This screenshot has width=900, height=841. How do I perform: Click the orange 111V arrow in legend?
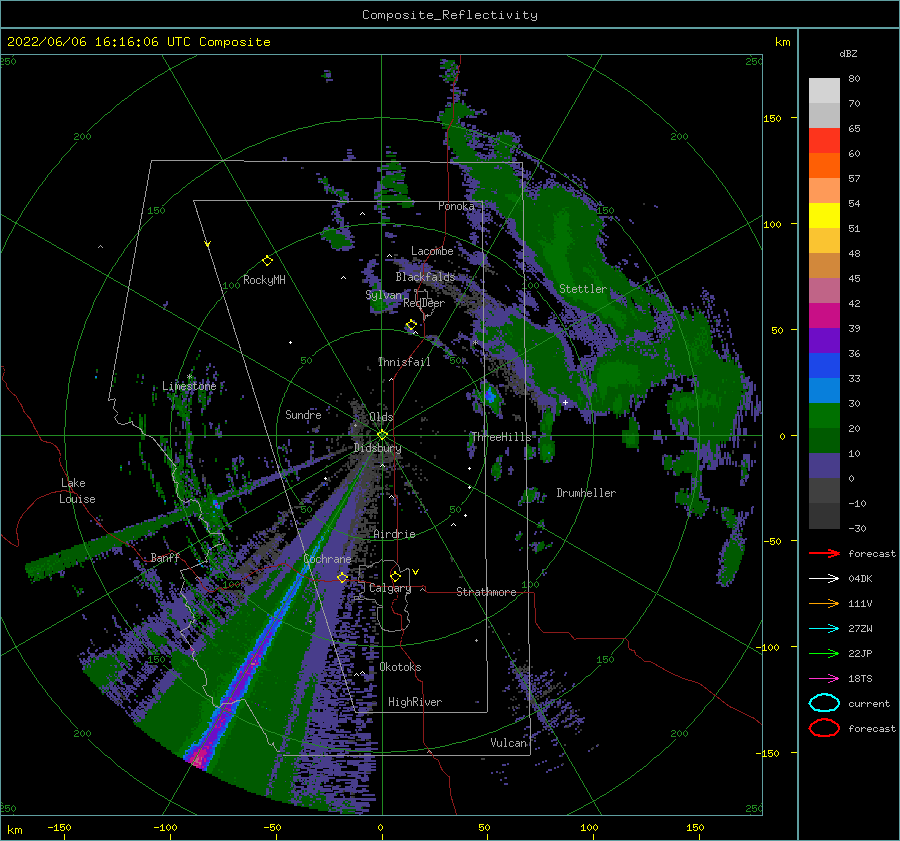(x=824, y=603)
